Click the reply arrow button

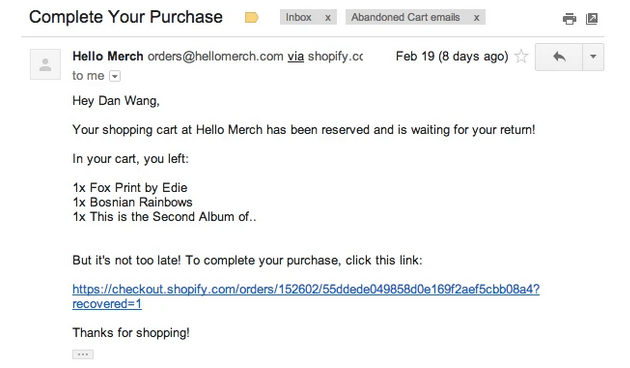point(559,57)
